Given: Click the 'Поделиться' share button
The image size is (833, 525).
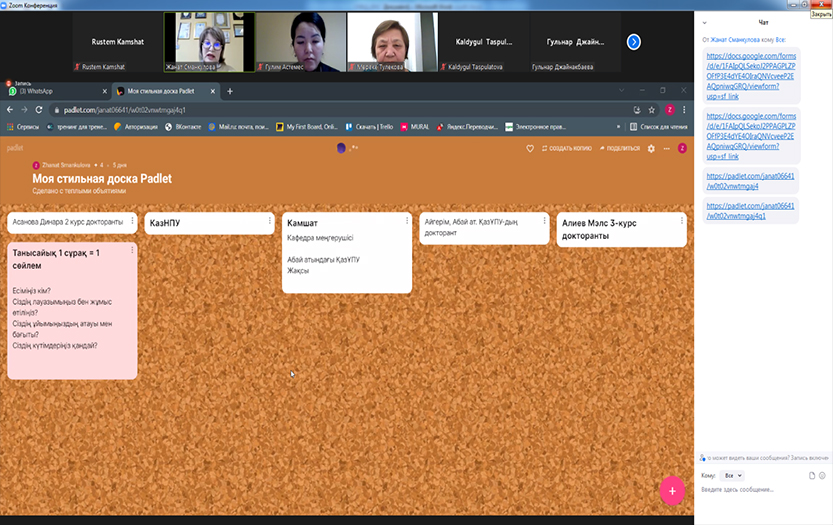Looking at the screenshot, I should (x=619, y=148).
